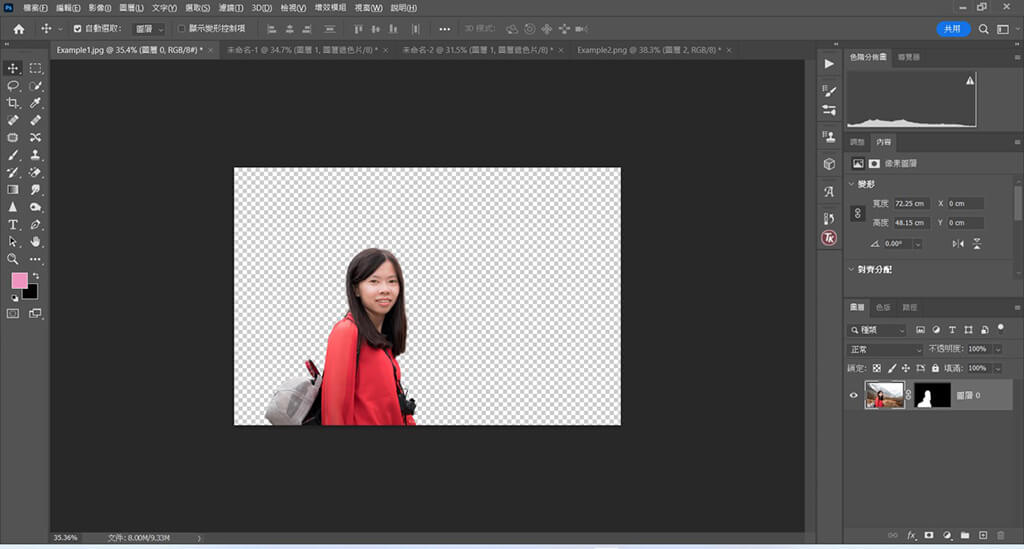Open the 濾鏡(T) Filter menu

click(231, 8)
